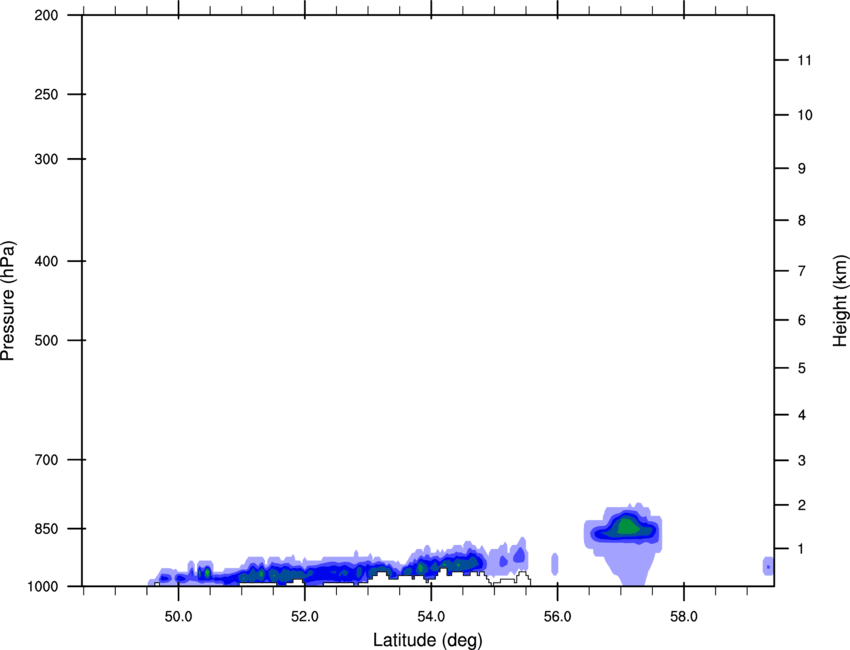Click the 52.0 latitude tick label
Viewport: 850px width, 650px height.
[x=305, y=617]
